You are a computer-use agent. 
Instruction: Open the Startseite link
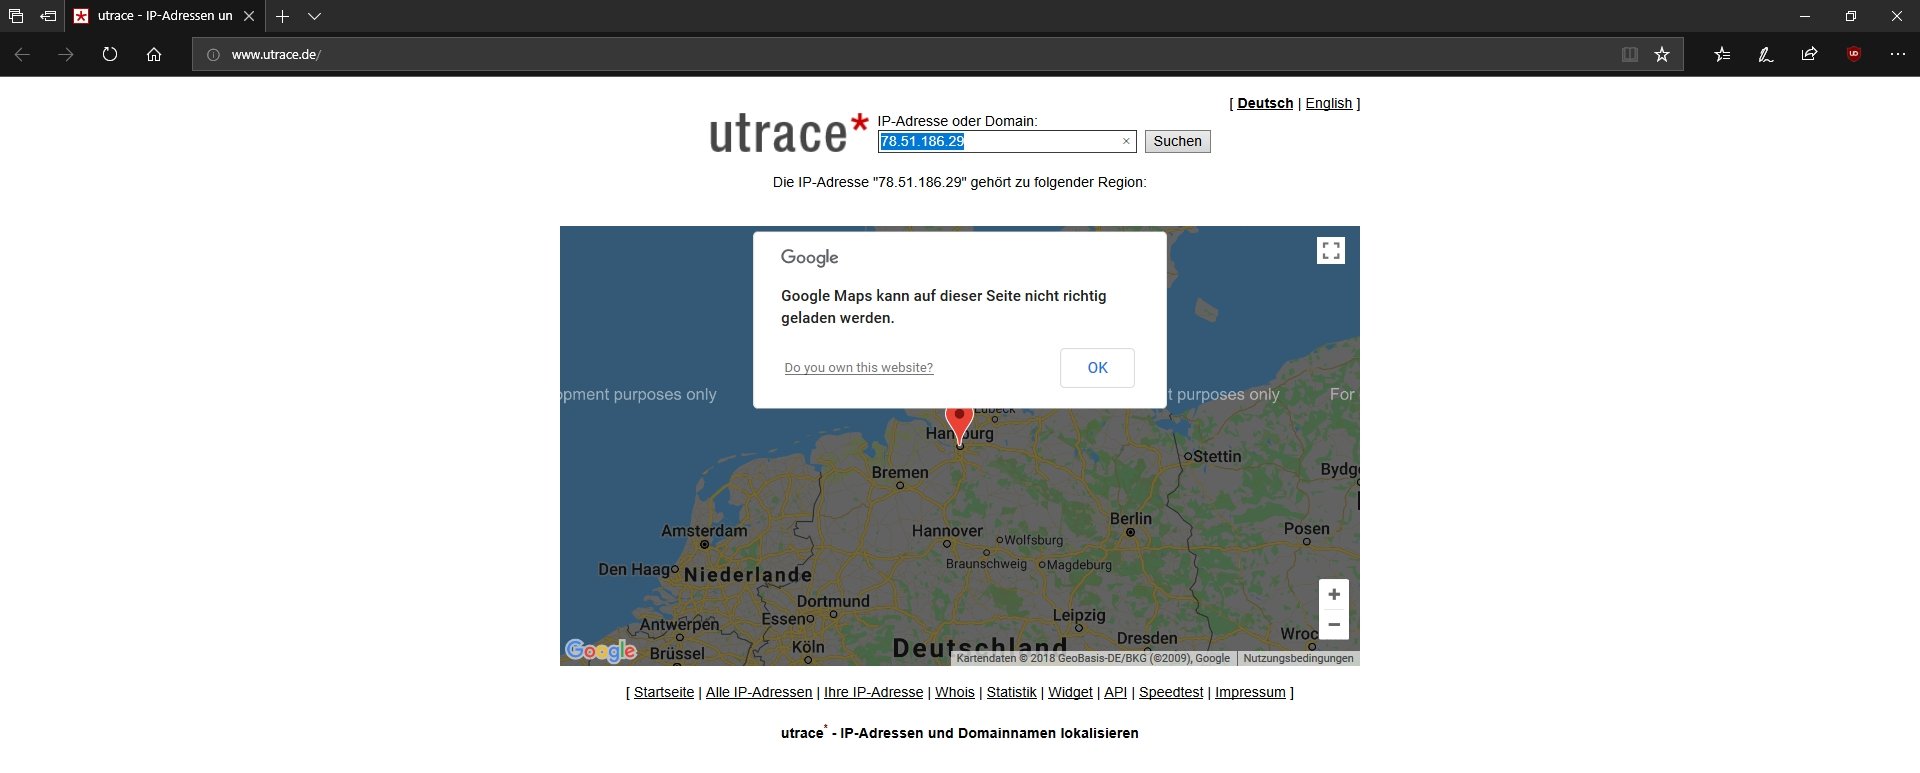click(x=664, y=692)
